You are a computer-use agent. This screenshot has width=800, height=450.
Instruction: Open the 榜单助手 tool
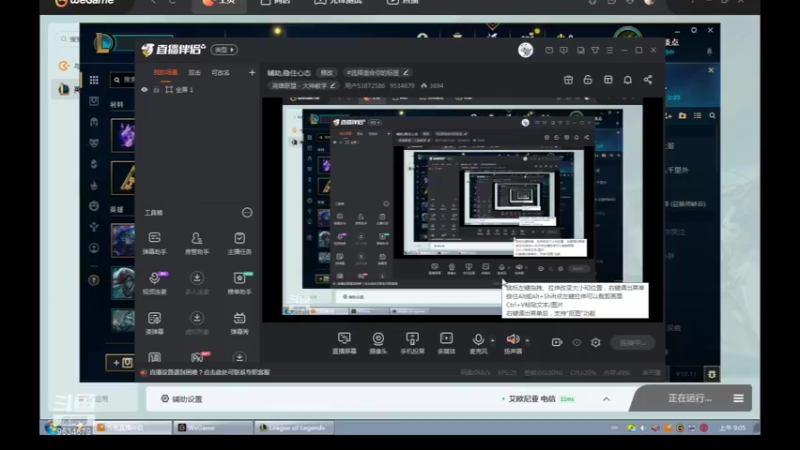239,283
